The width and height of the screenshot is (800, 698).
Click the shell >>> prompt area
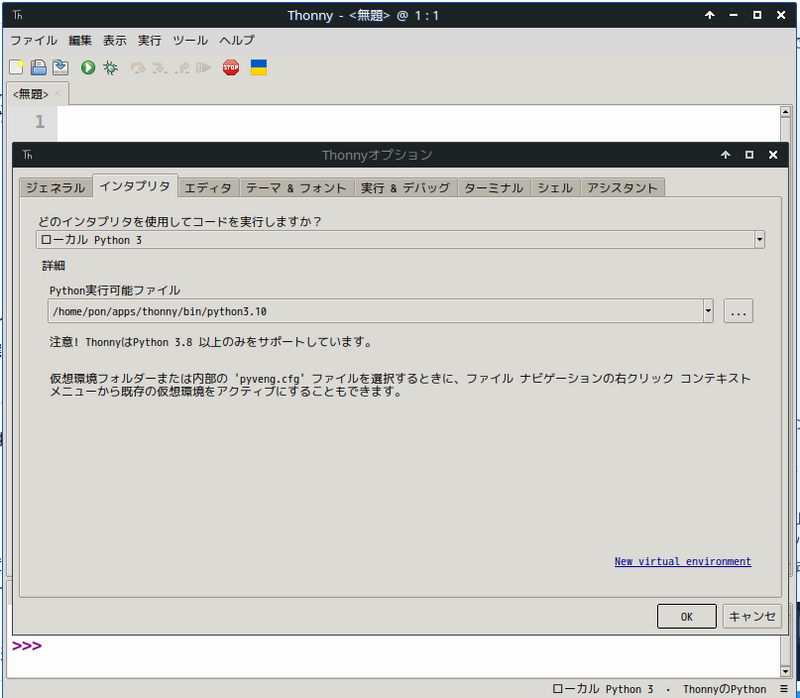click(27, 646)
